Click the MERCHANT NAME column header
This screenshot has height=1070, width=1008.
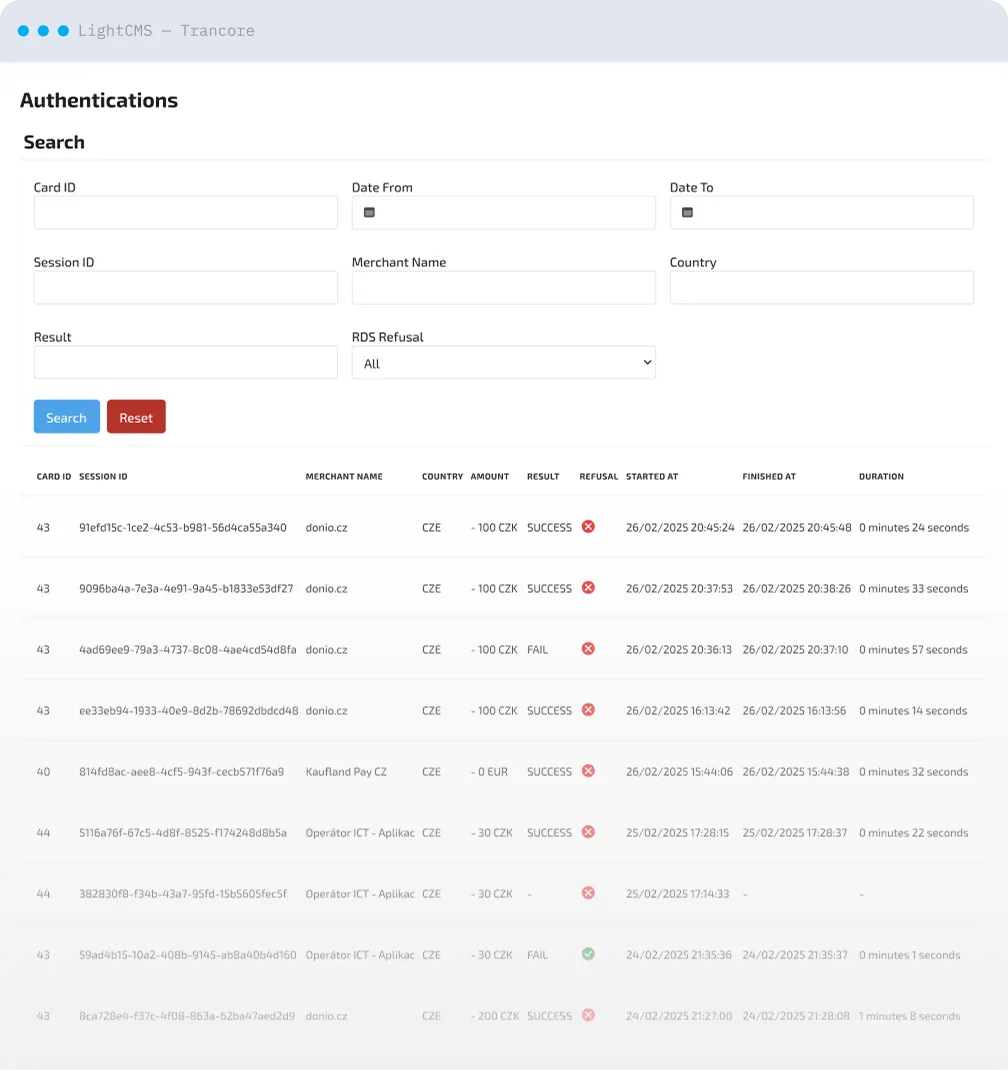tap(344, 476)
